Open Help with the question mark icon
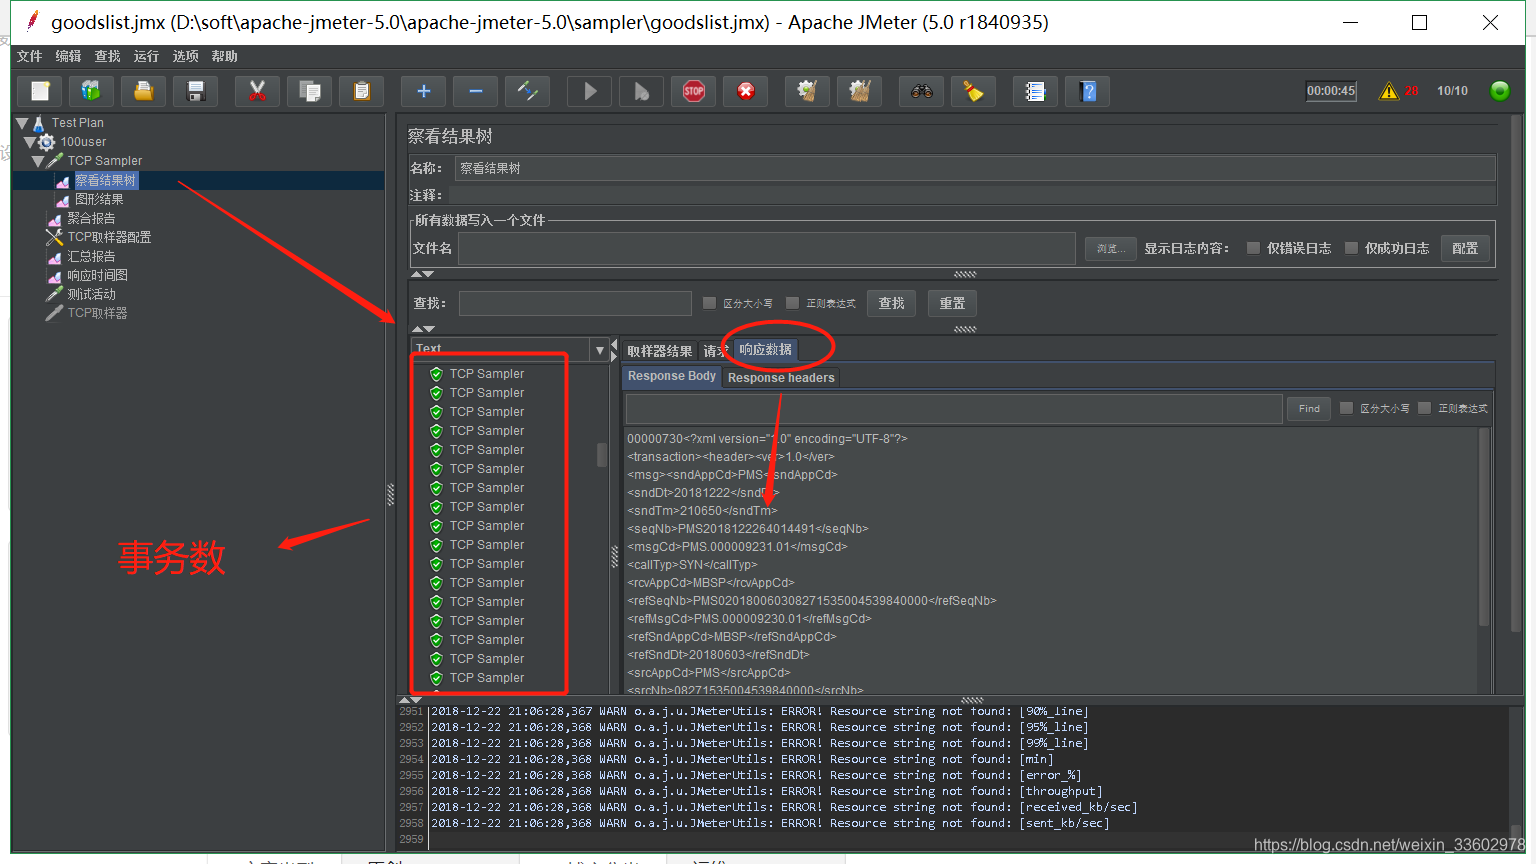The height and width of the screenshot is (864, 1536). pos(1087,91)
